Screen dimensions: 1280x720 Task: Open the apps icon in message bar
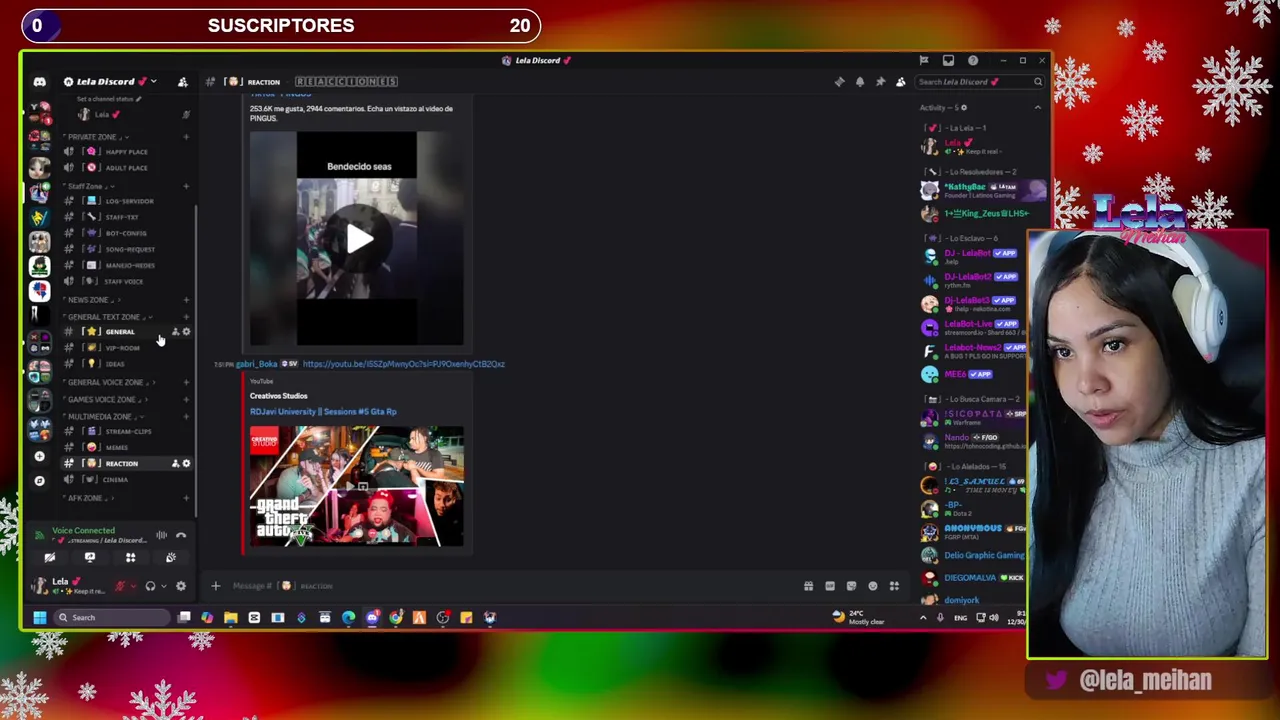point(894,586)
